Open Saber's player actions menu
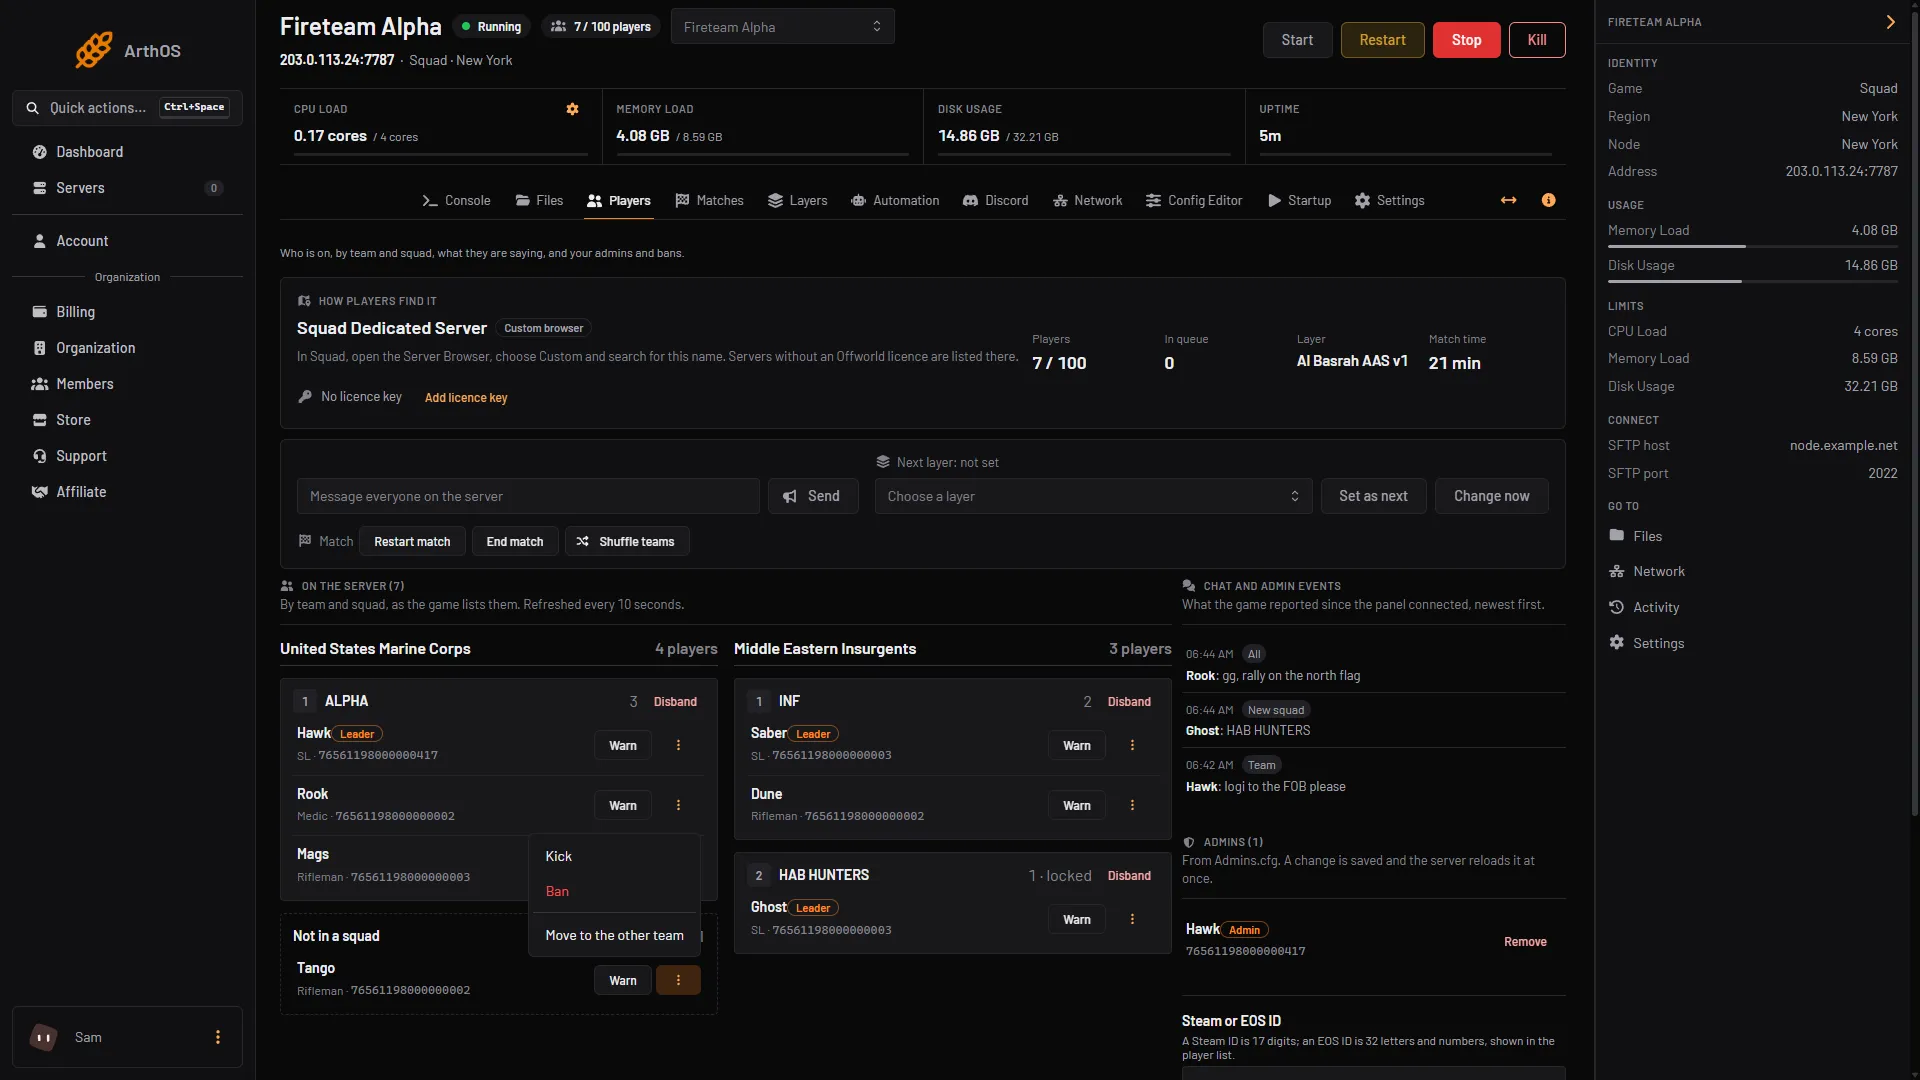 [1132, 745]
